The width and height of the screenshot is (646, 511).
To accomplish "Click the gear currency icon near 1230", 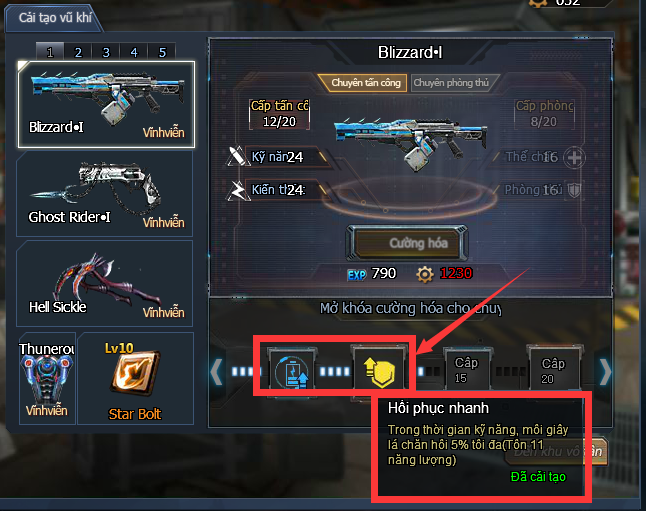I will click(x=425, y=274).
